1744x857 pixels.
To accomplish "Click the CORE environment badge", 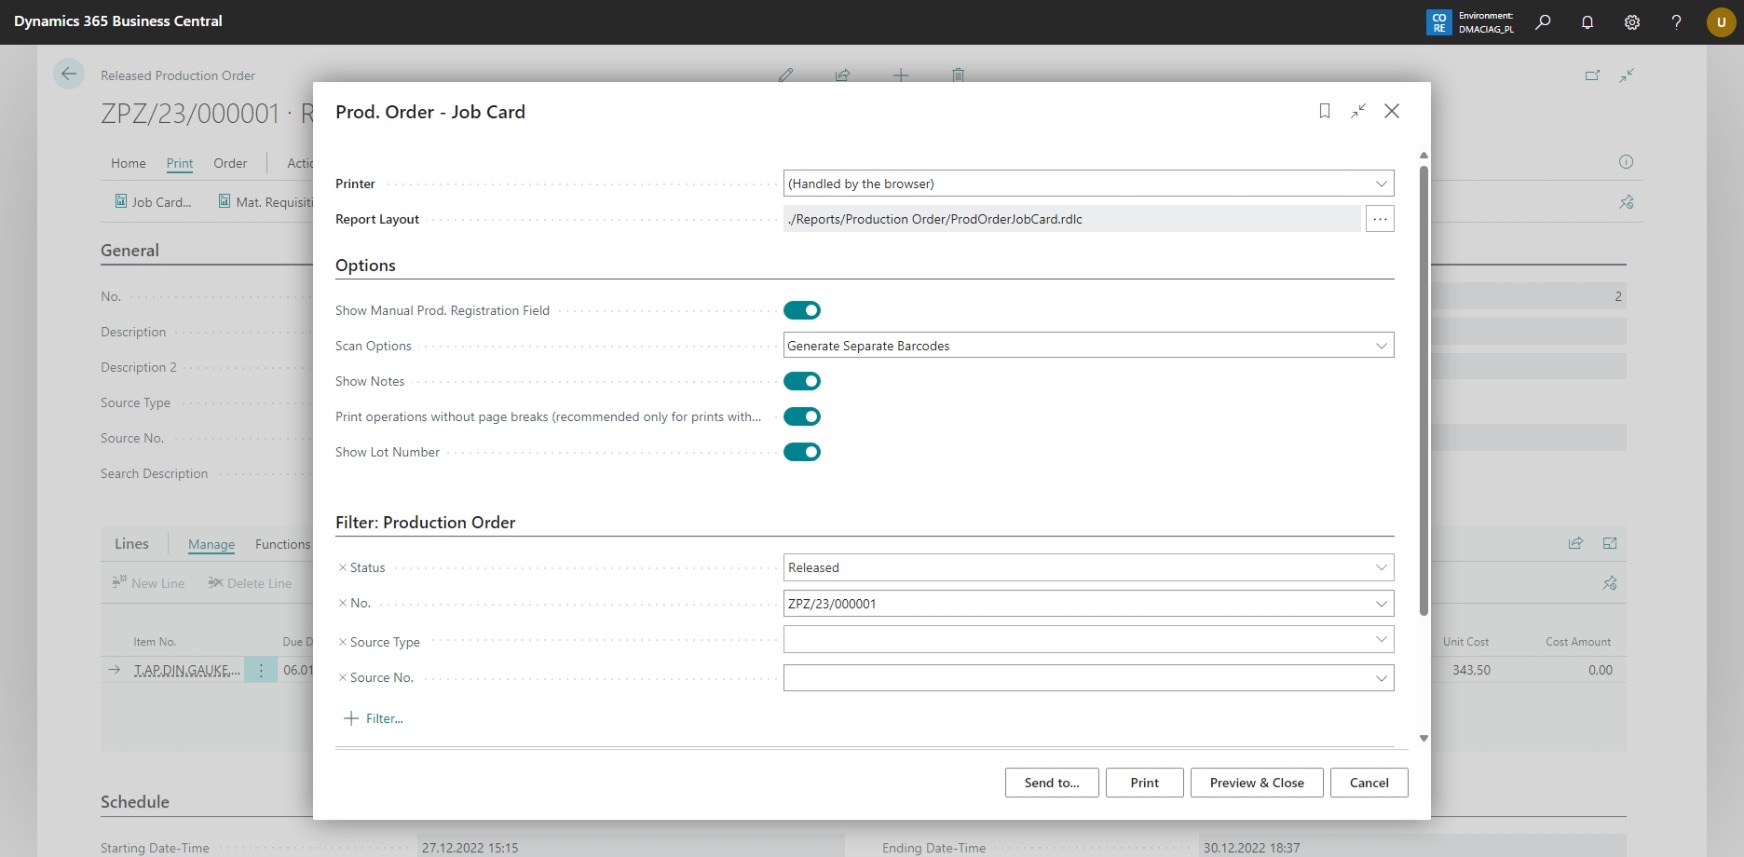I will coord(1439,22).
